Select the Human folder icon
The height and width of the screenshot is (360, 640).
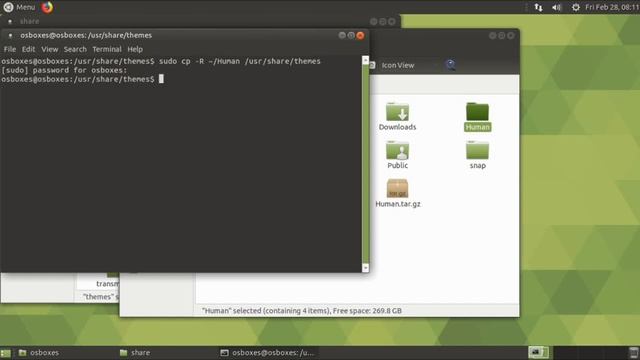[478, 111]
